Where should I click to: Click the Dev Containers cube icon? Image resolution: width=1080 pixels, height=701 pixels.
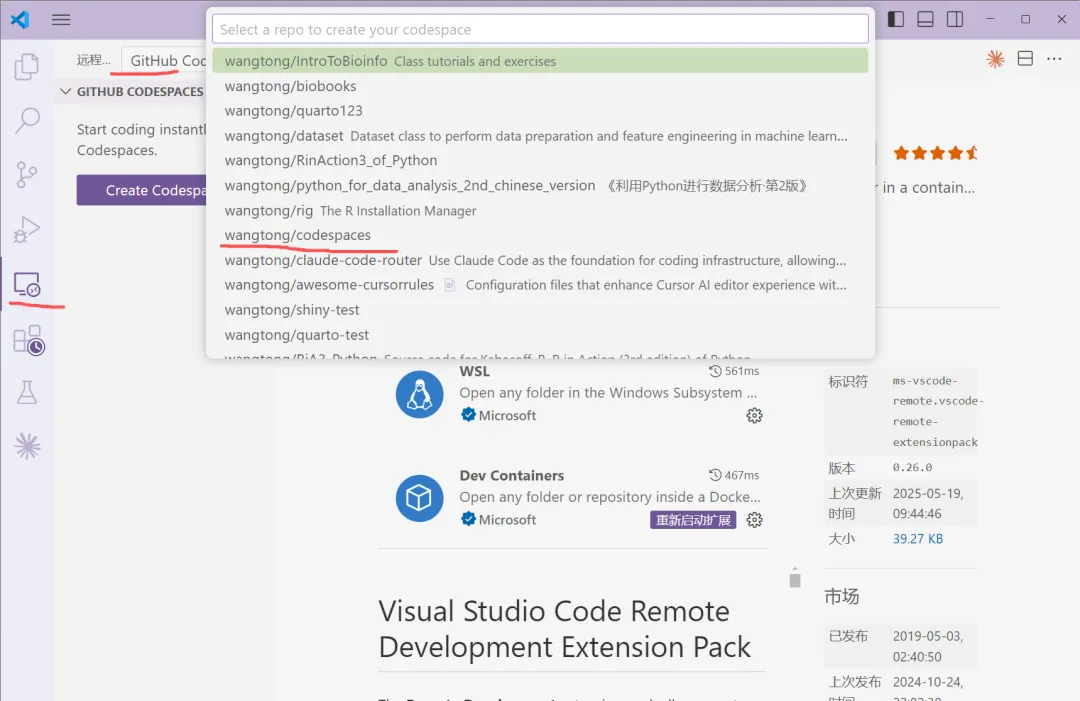(x=419, y=498)
